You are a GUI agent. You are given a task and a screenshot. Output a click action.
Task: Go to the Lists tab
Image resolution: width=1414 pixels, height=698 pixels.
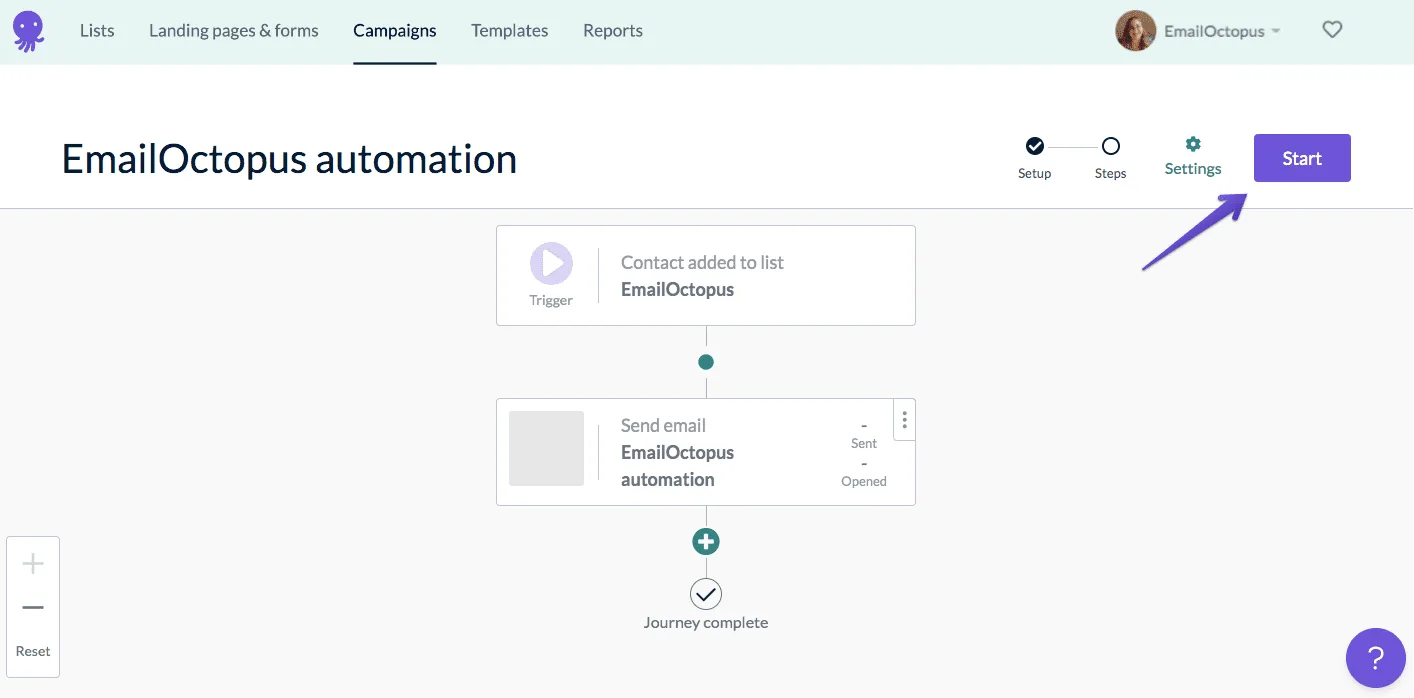(x=97, y=31)
